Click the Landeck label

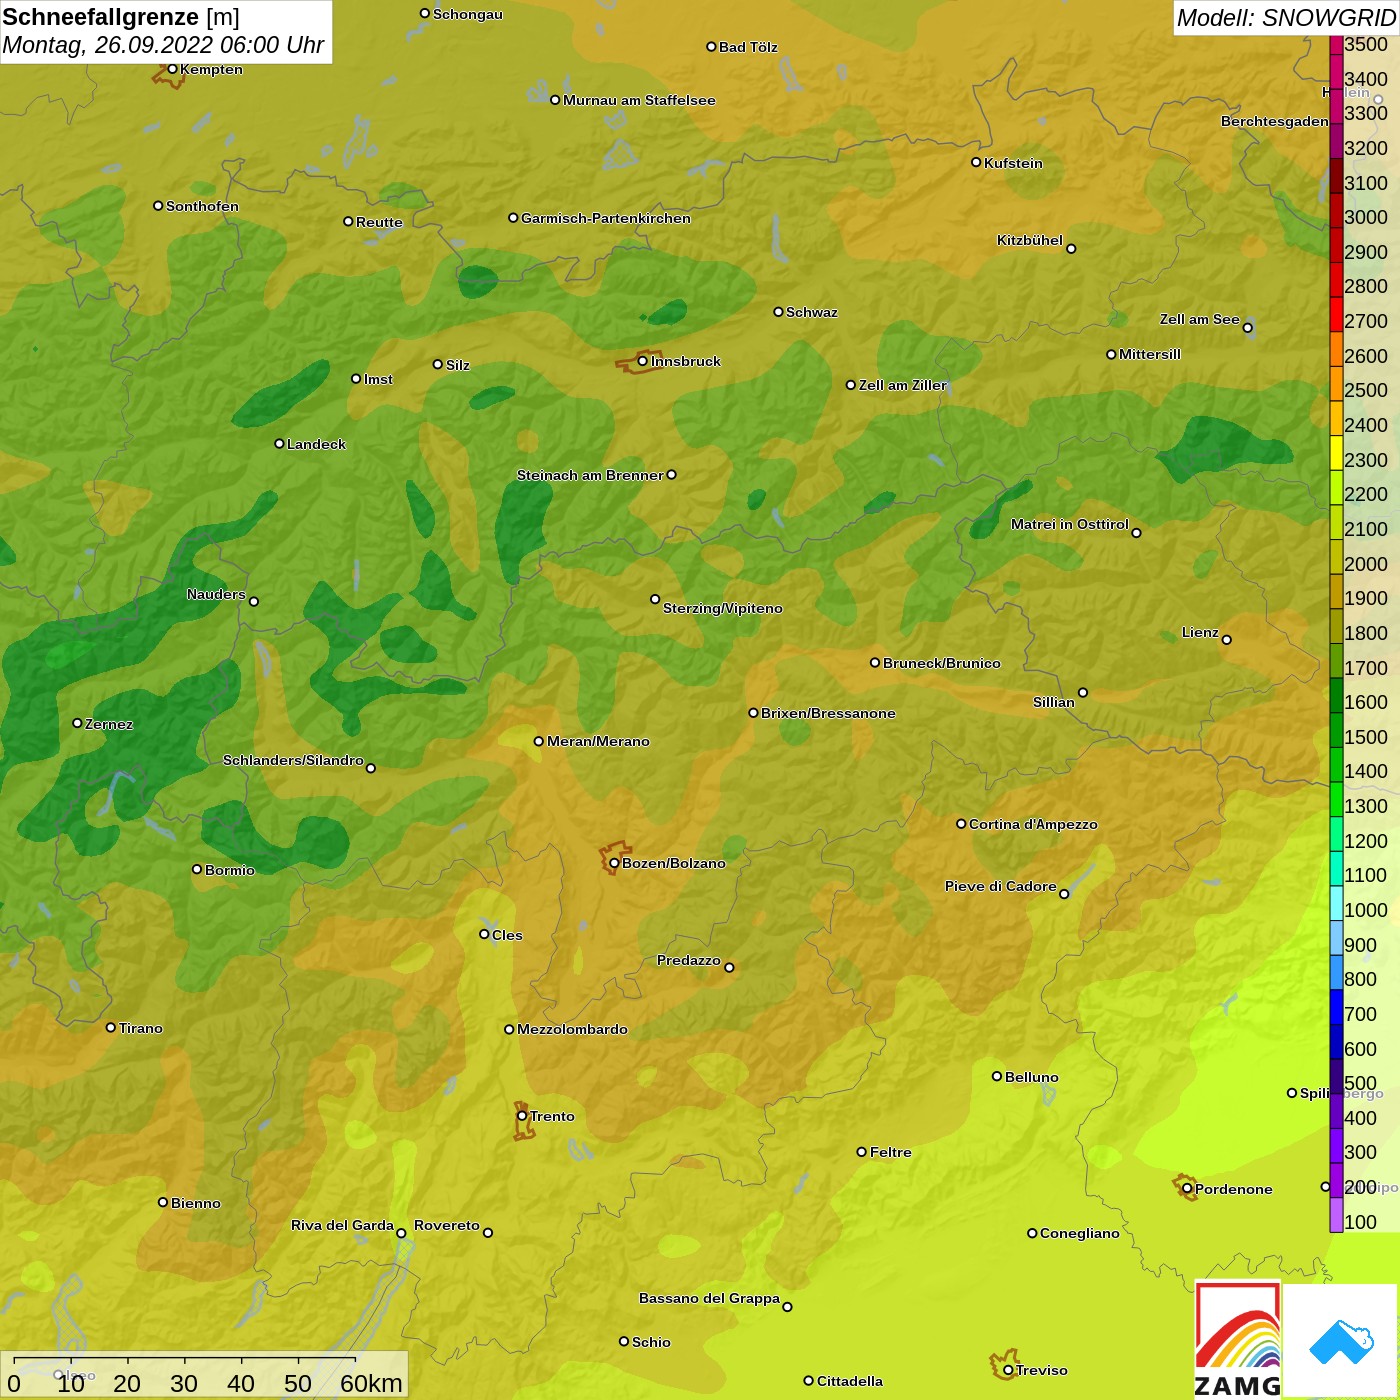click(x=316, y=444)
